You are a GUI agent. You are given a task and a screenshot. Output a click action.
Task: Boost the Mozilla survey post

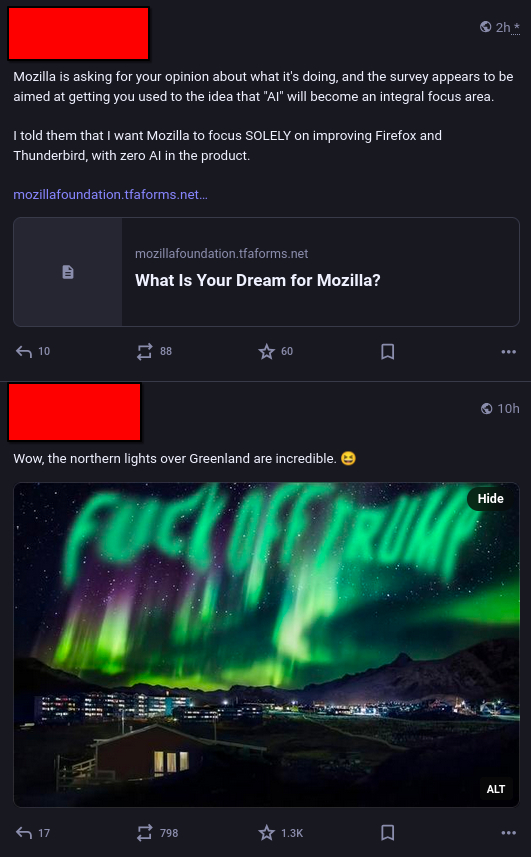coord(154,351)
